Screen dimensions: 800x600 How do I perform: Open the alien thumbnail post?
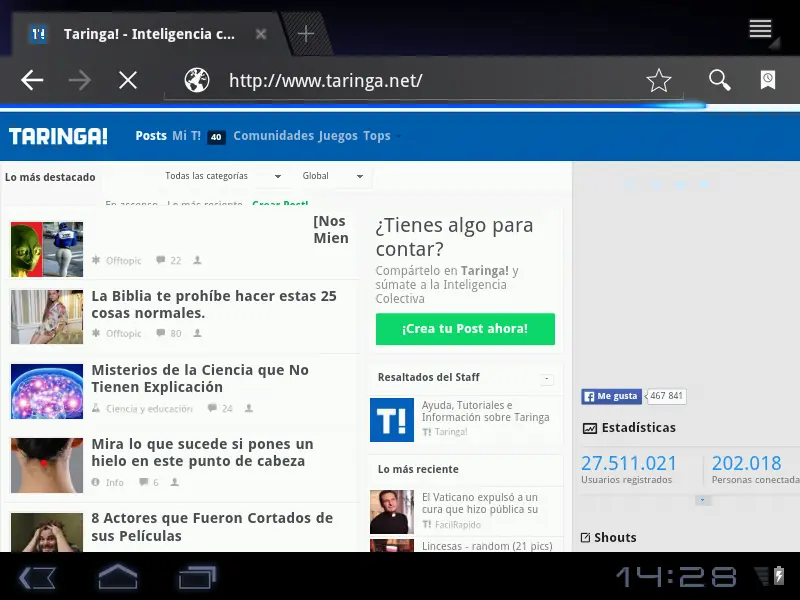click(x=47, y=249)
